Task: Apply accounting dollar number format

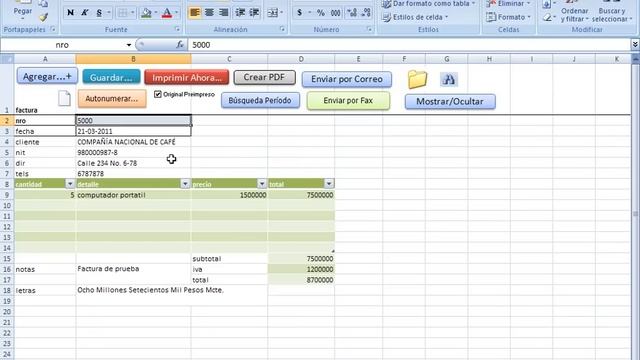Action: (x=300, y=13)
